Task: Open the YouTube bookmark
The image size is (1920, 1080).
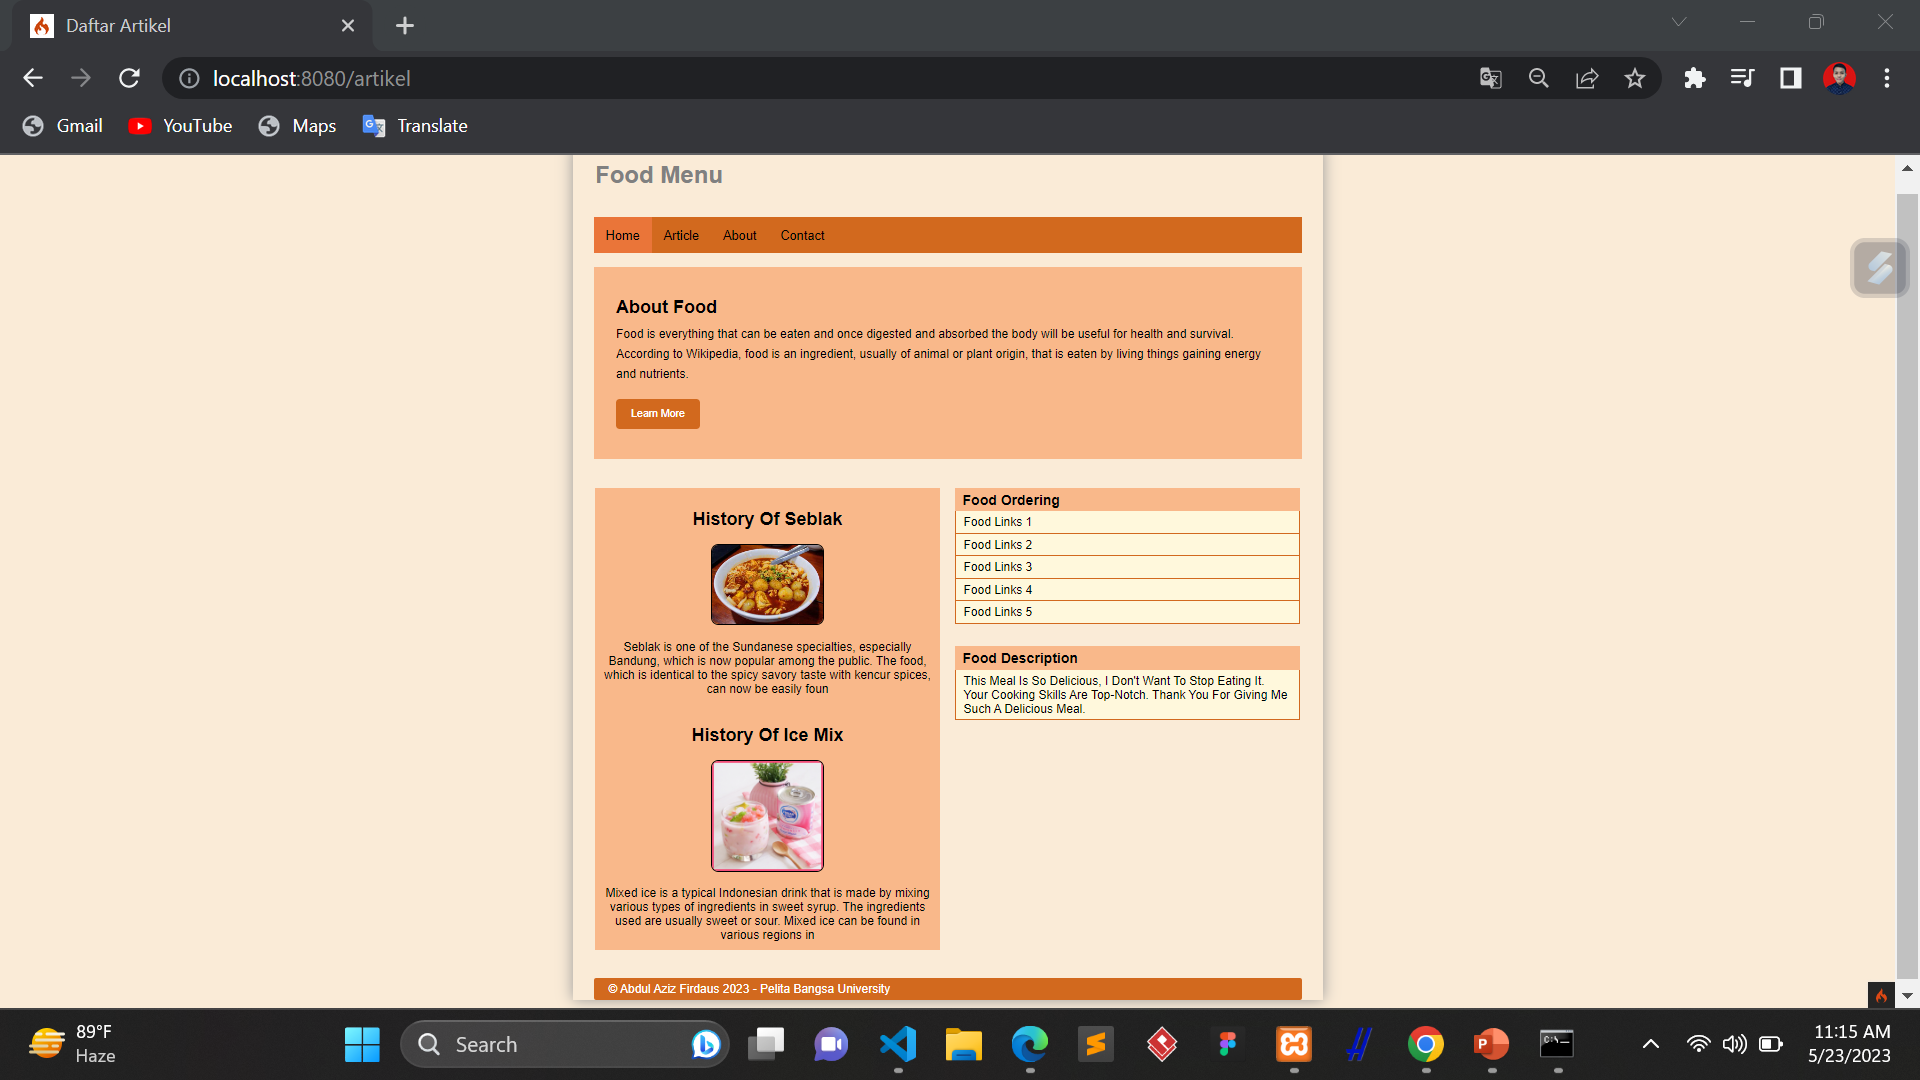Action: (180, 125)
